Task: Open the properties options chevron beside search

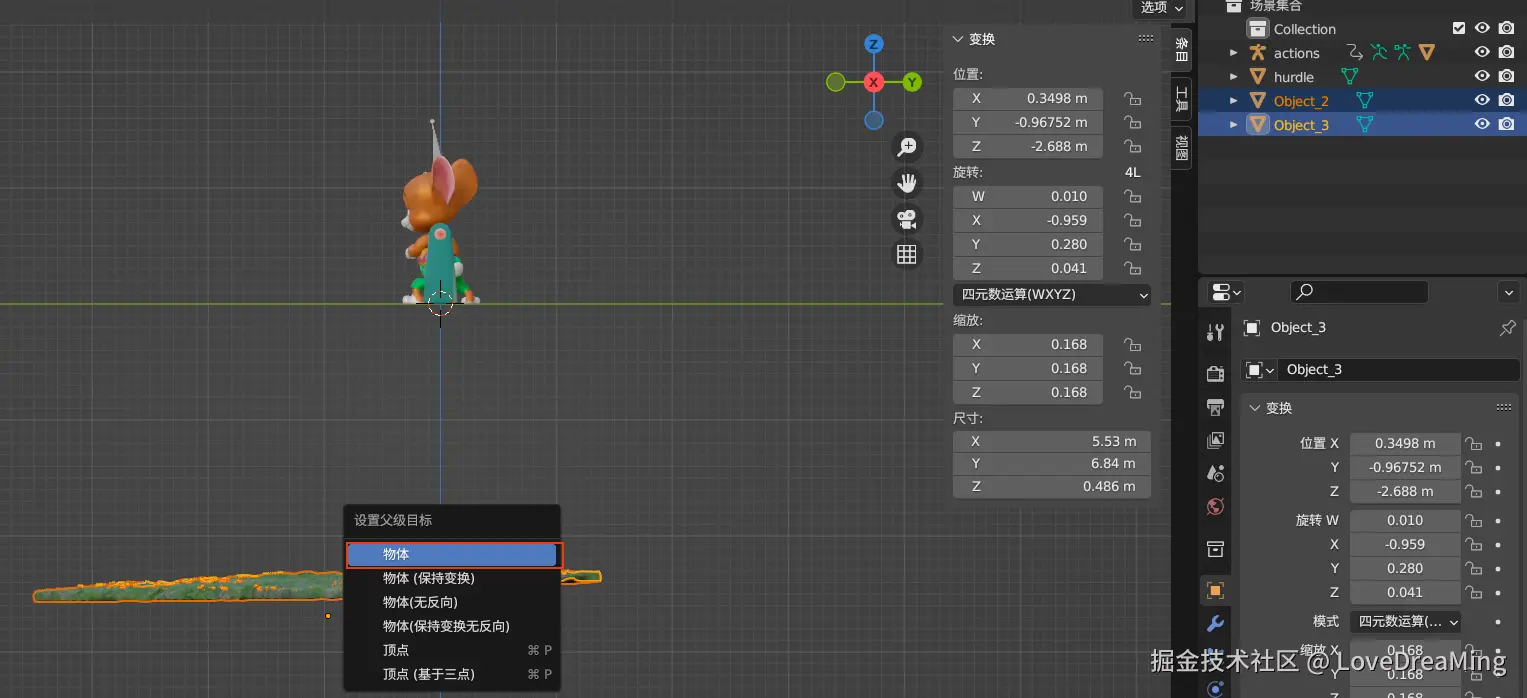Action: [1509, 292]
